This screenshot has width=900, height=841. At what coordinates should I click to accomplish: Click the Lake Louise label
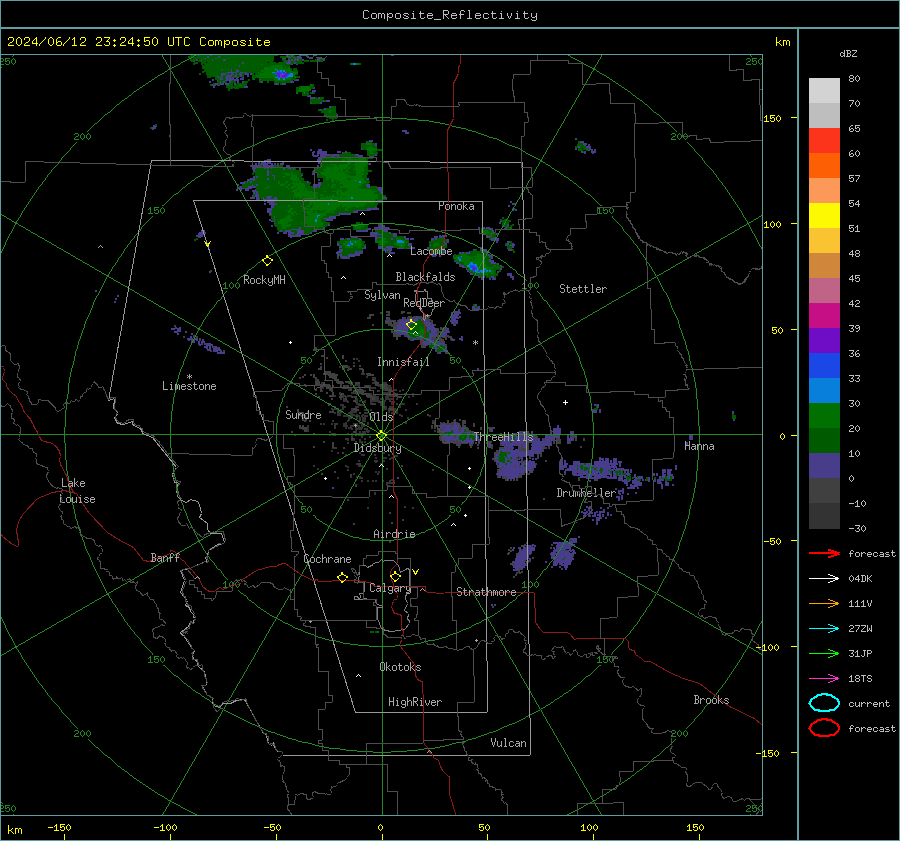coord(77,491)
